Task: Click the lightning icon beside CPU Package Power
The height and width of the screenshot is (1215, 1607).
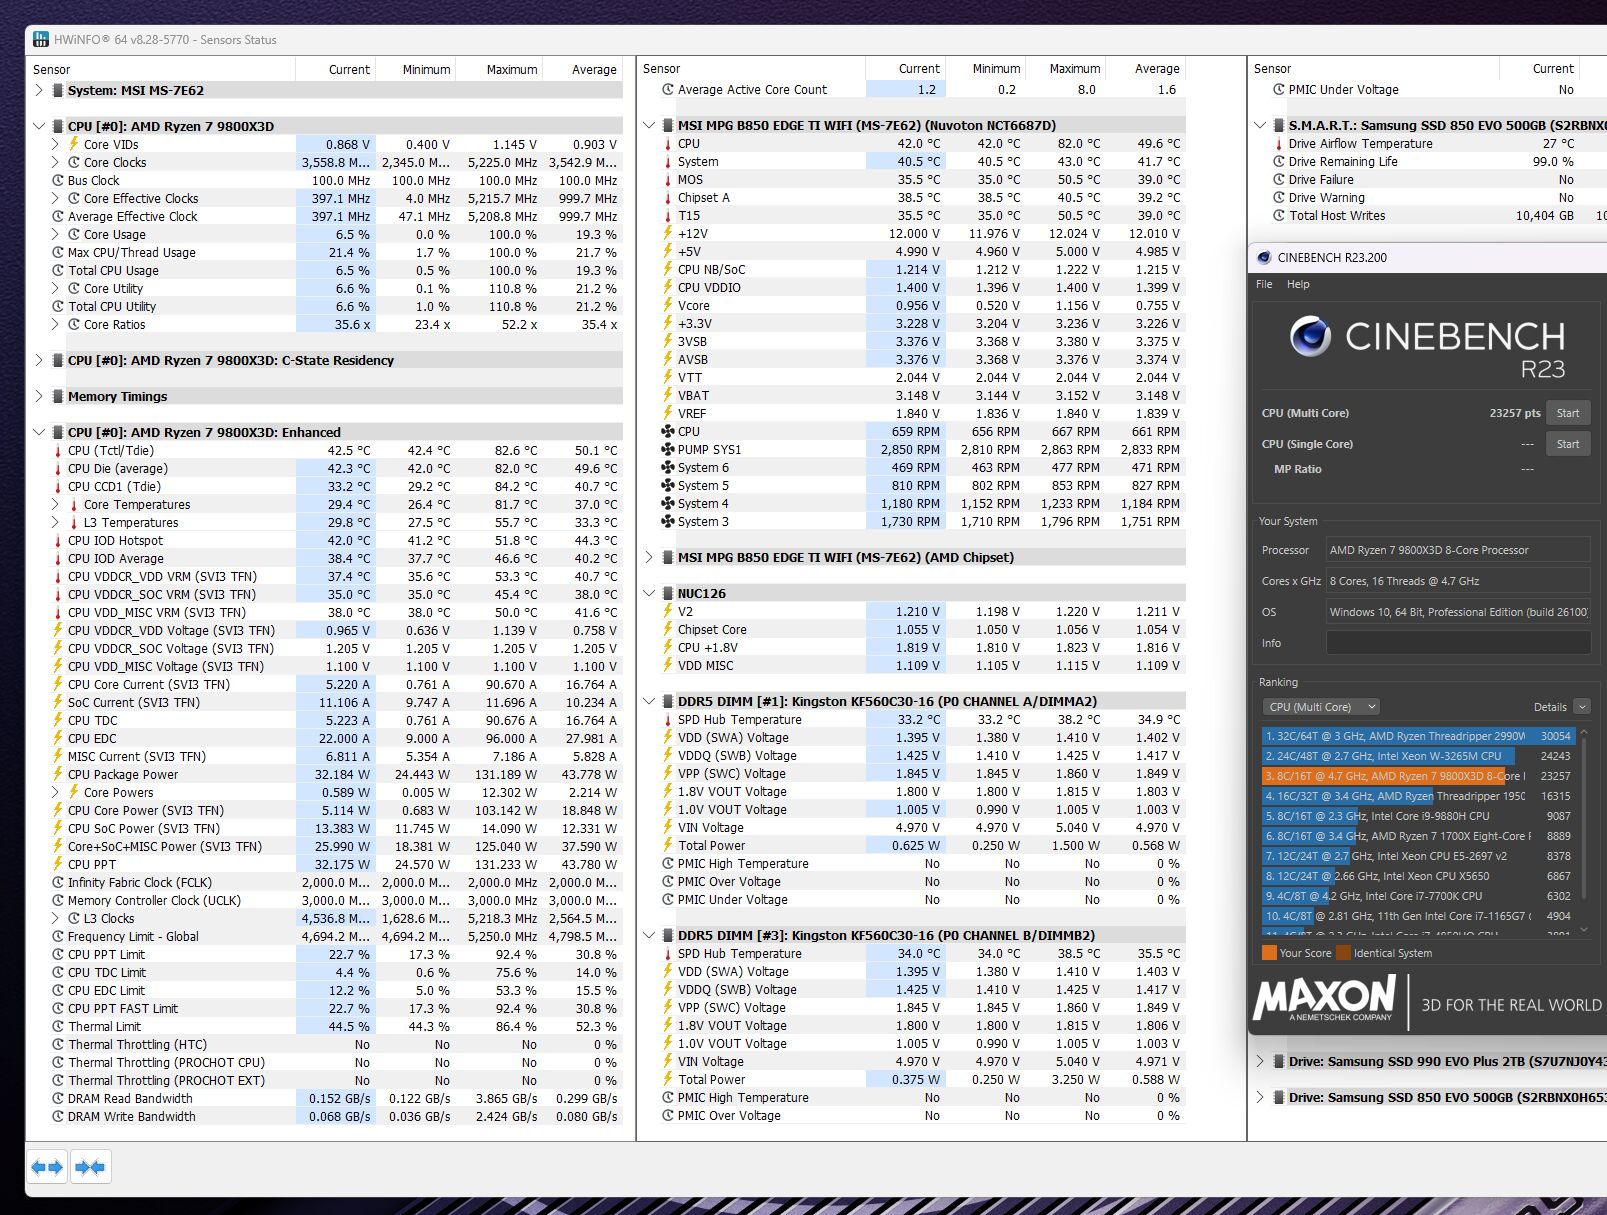Action: [58, 774]
